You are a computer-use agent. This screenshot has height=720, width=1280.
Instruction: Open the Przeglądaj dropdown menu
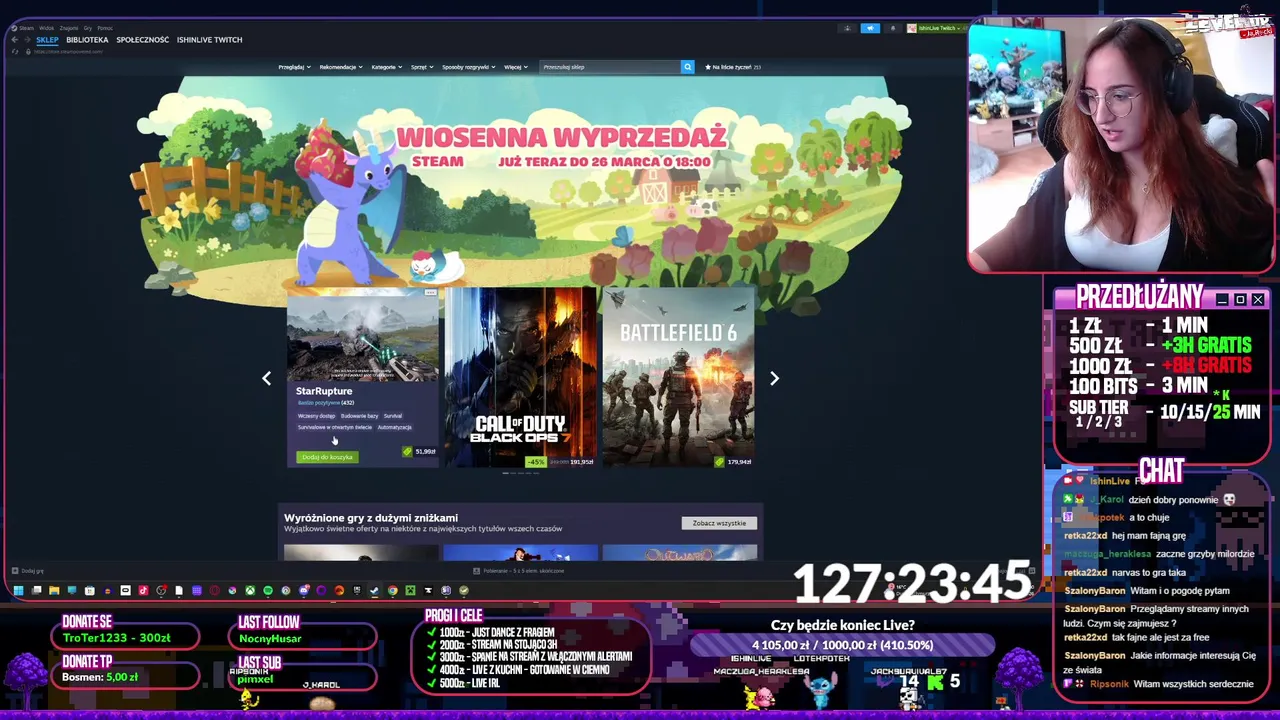click(x=295, y=67)
